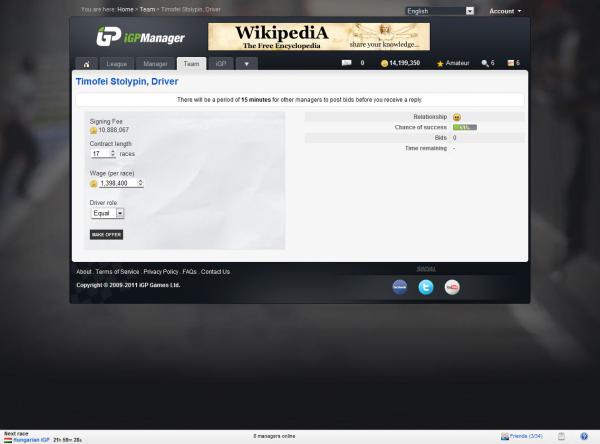Switch to the Manager tab
This screenshot has width=600, height=444.
pyautogui.click(x=155, y=63)
